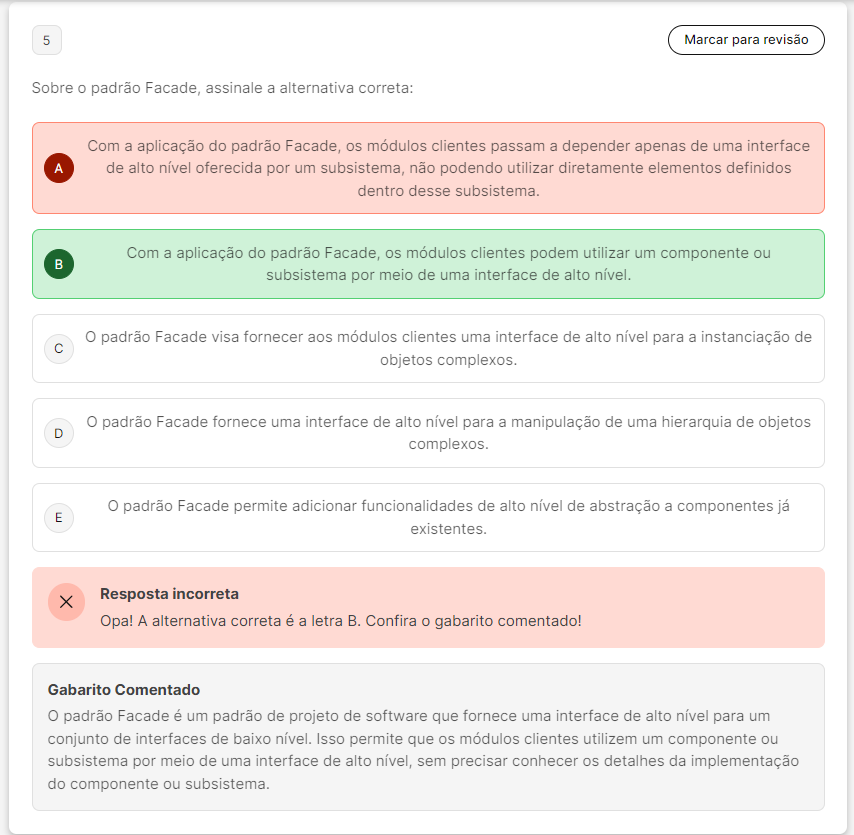Screen dimensions: 854x835
Task: Click the Resposta incorreta heading
Action: [x=169, y=594]
